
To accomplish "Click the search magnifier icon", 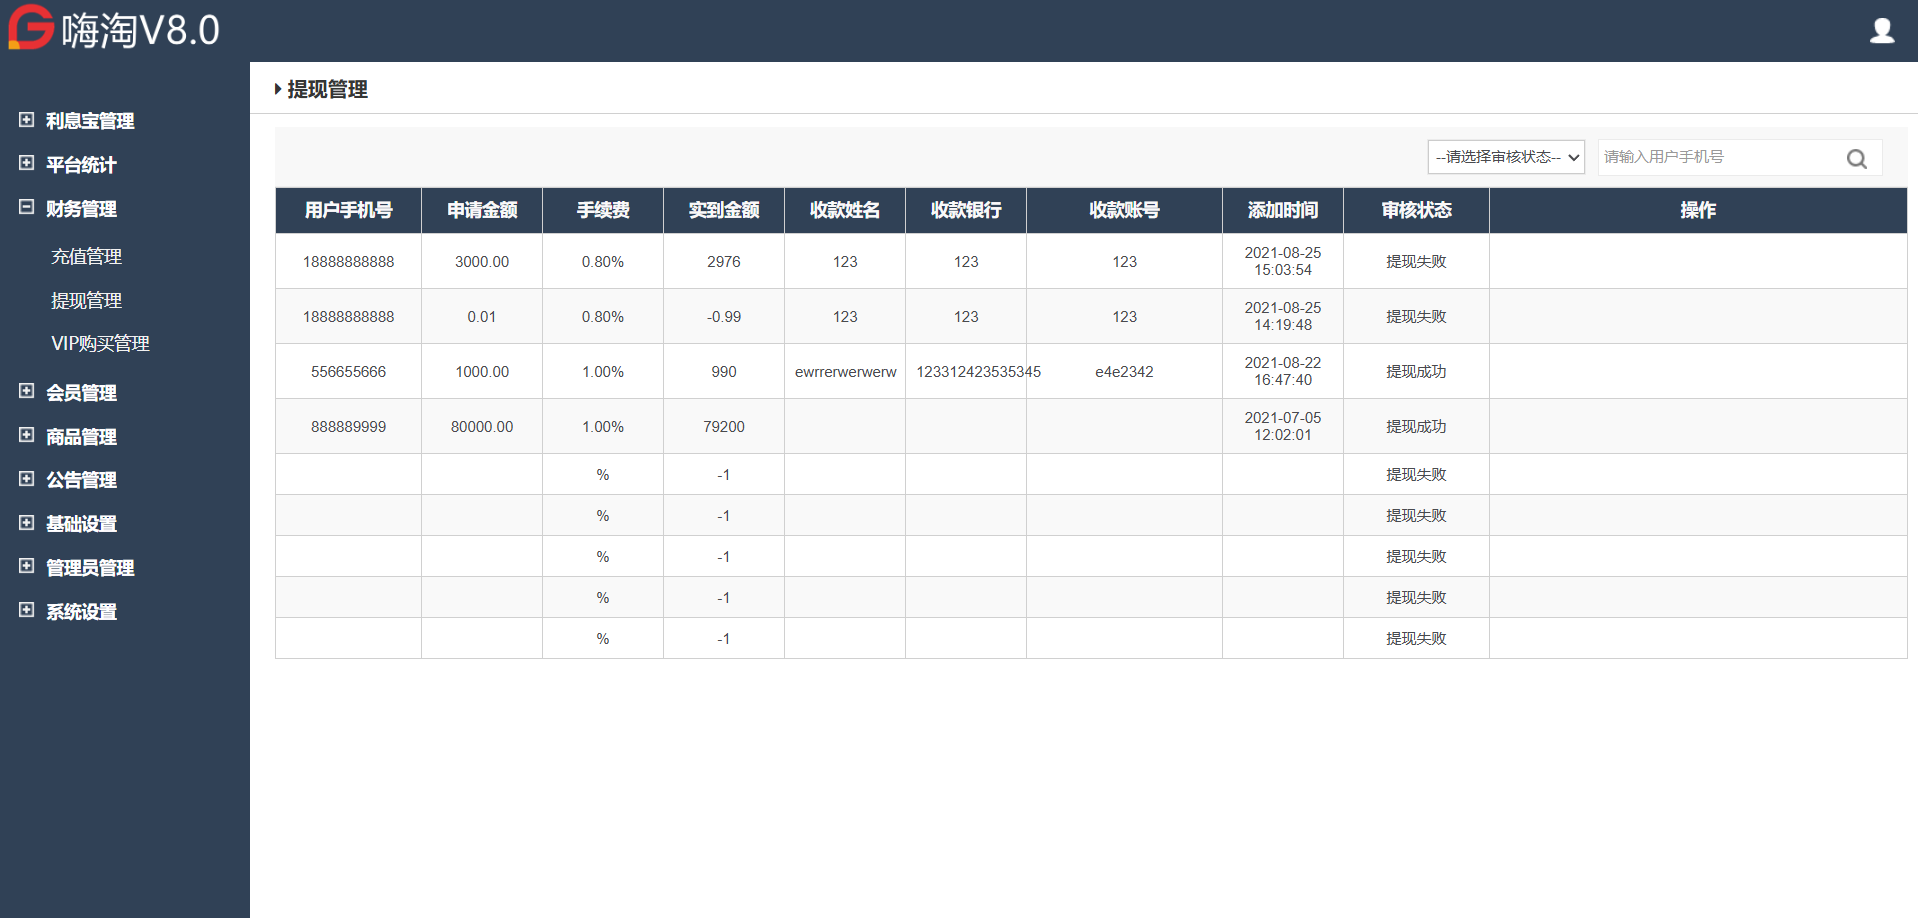I will click(1857, 158).
